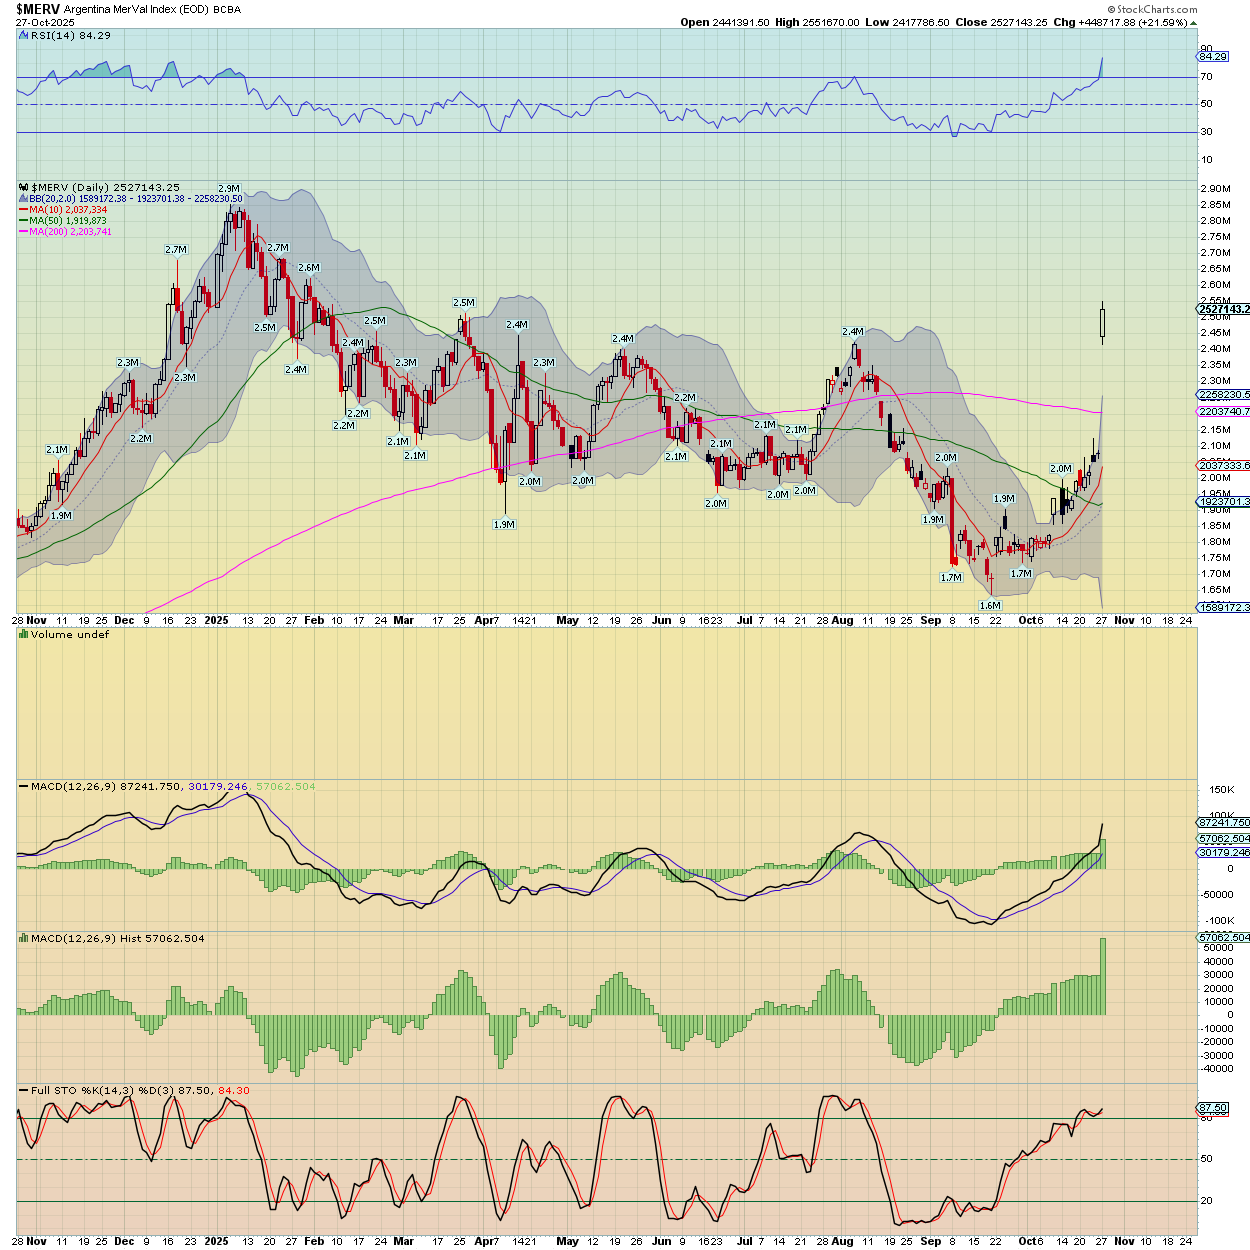Click the Full STO legend line marker
Image resolution: width=1250 pixels, height=1250 pixels.
coord(24,1090)
